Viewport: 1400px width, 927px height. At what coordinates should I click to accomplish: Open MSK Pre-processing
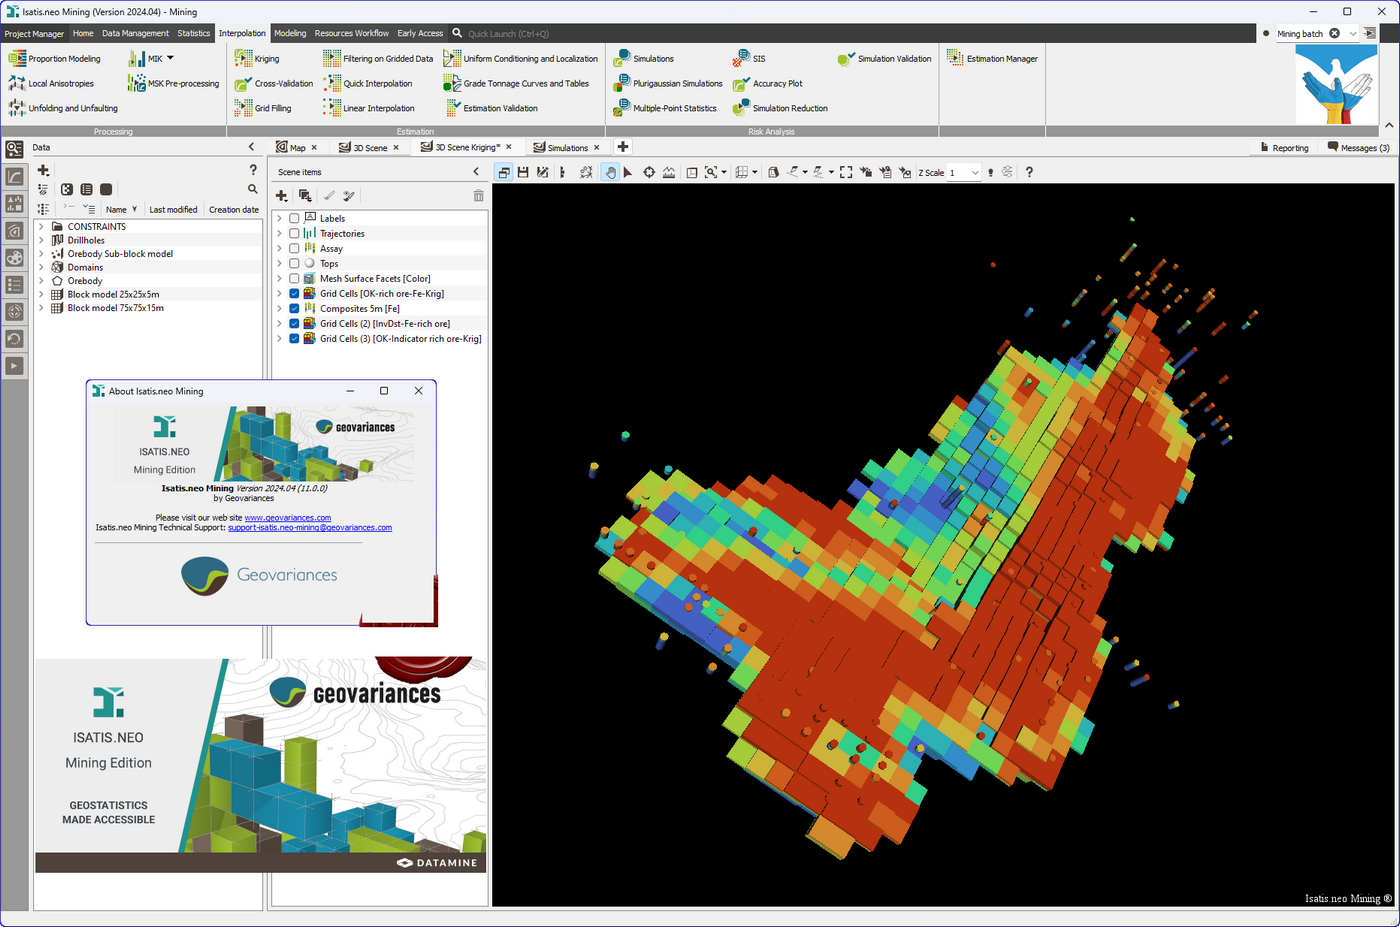point(173,84)
